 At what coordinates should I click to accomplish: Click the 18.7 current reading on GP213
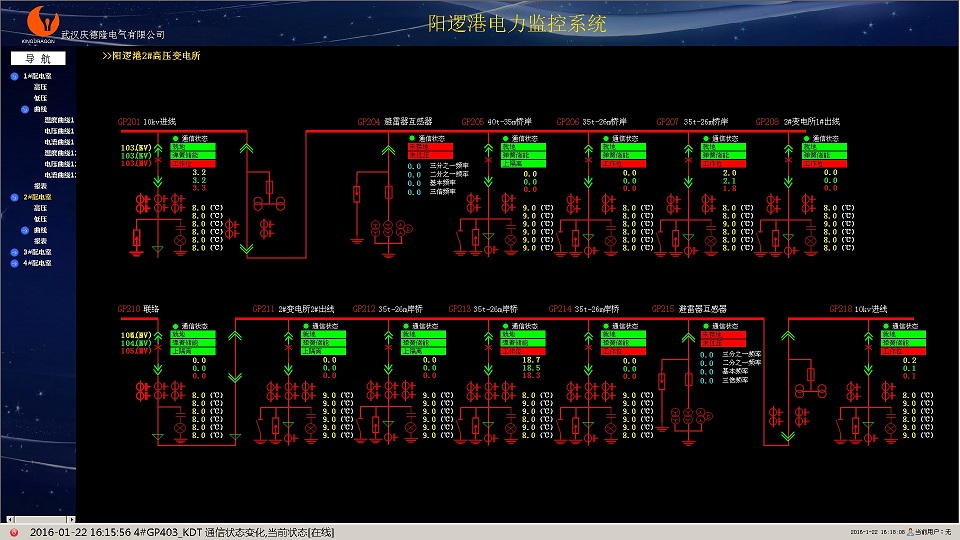point(531,360)
